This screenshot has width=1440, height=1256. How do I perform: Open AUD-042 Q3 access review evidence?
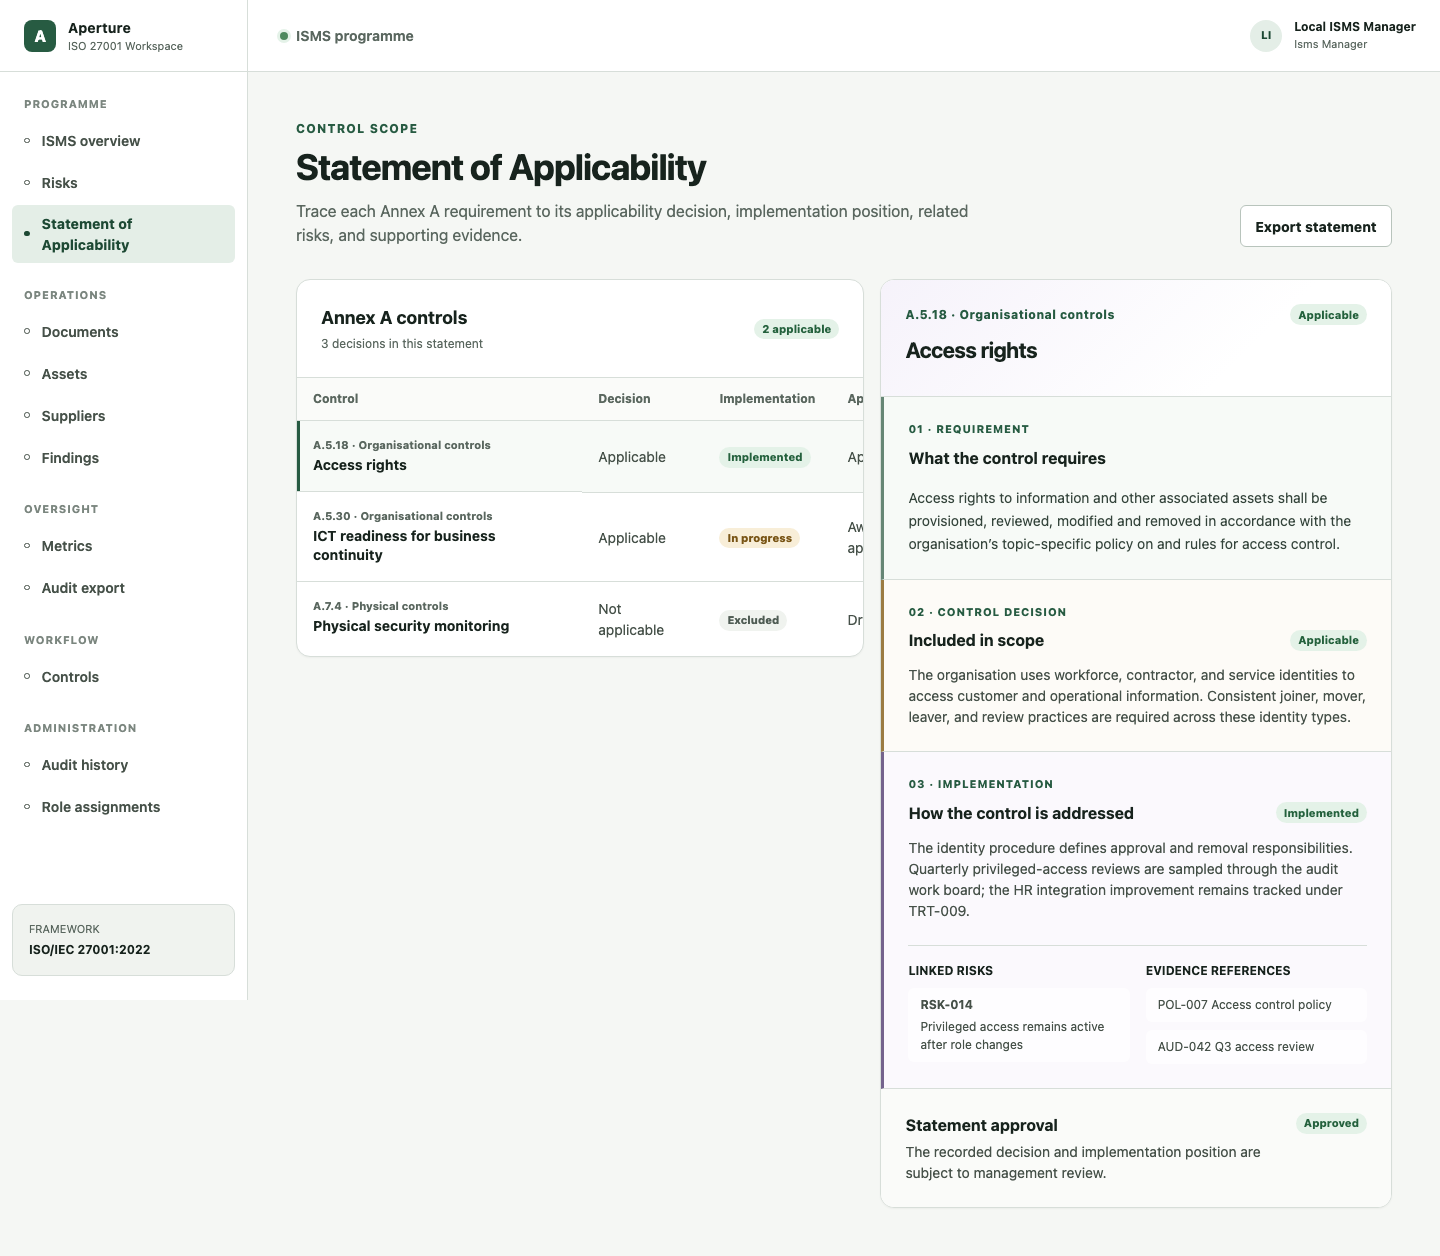[1256, 1047]
